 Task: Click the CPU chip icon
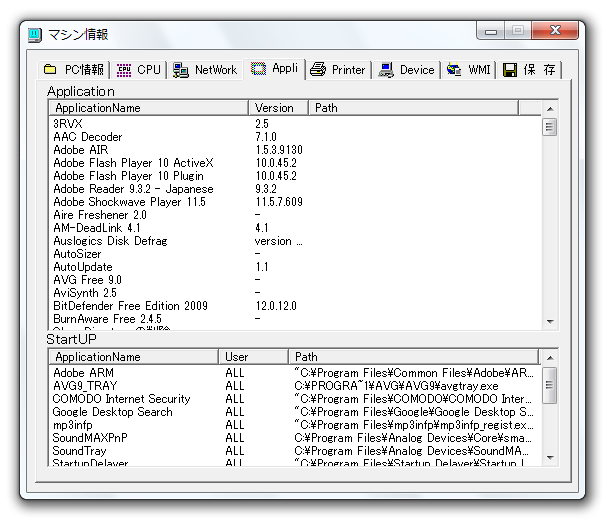point(124,70)
